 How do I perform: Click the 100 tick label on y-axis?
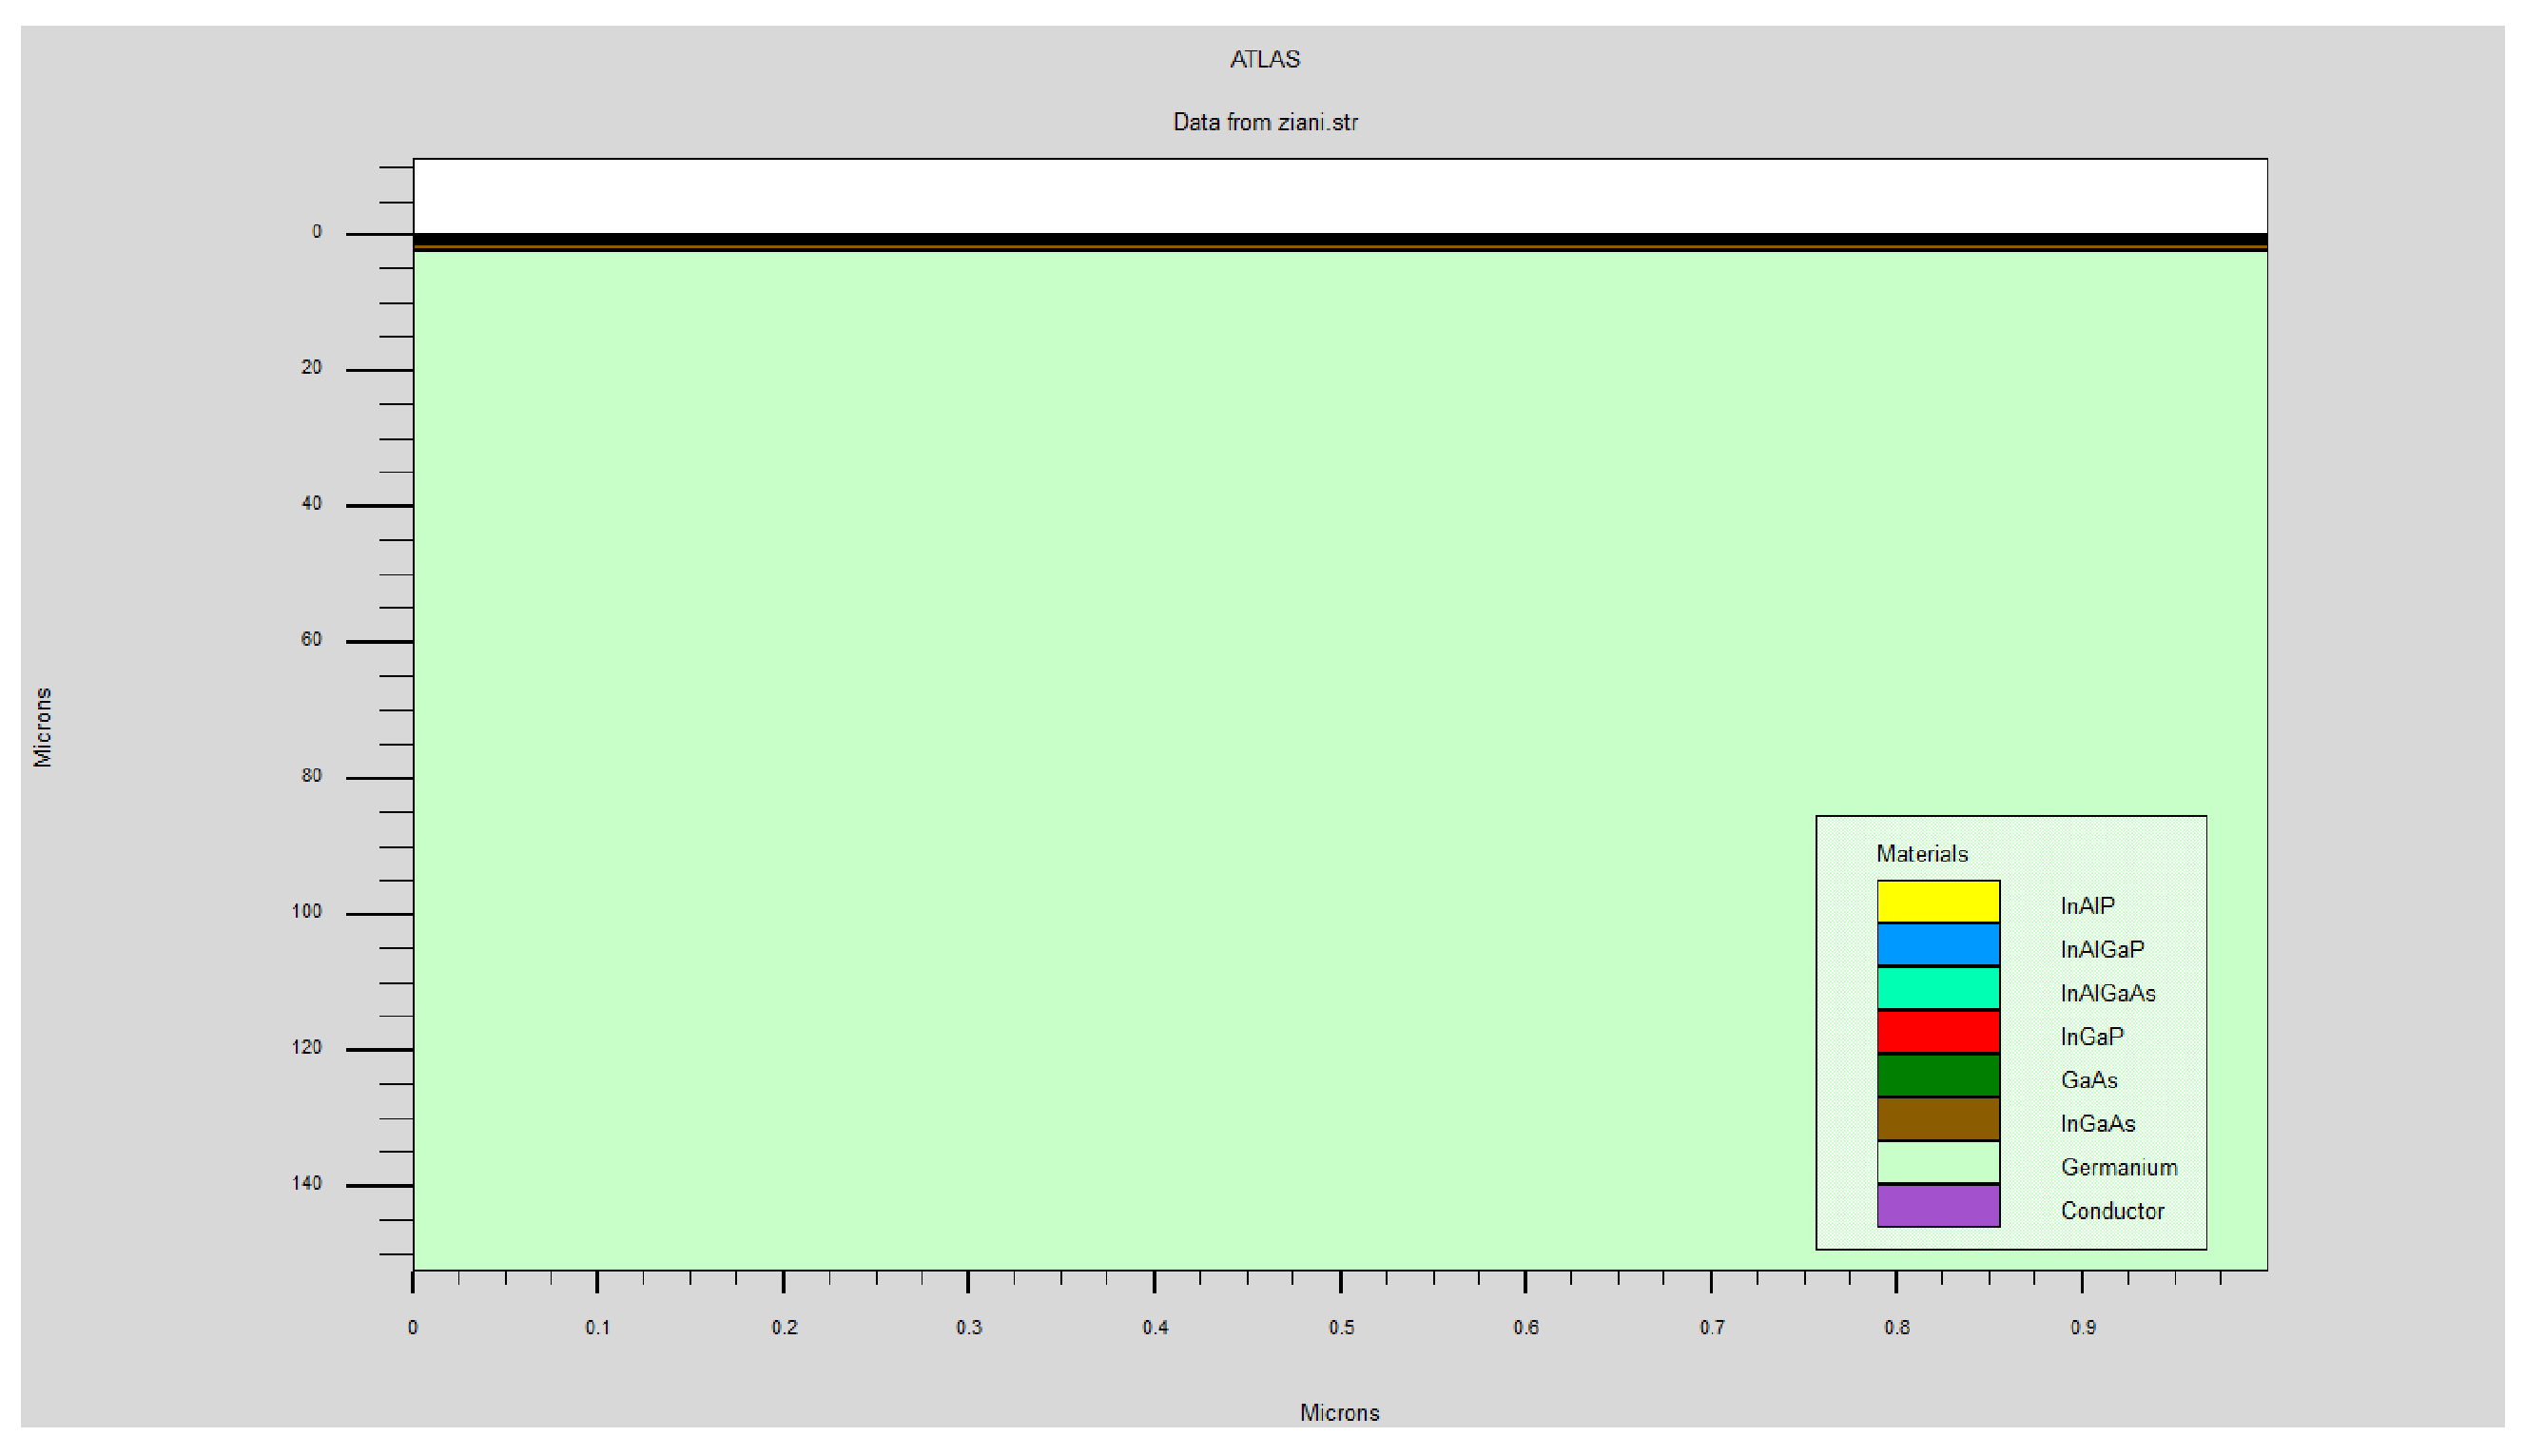pos(307,912)
